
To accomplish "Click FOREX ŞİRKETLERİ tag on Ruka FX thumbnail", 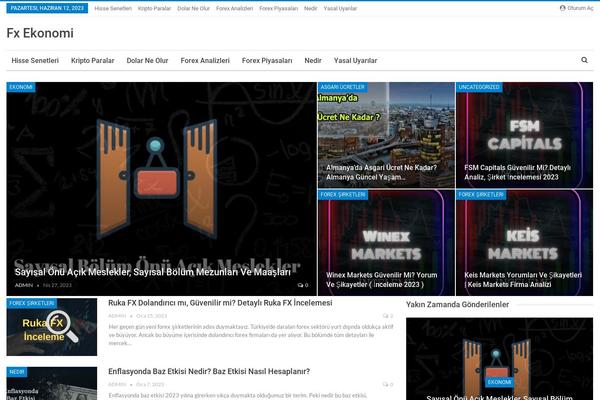I will click(x=32, y=303).
